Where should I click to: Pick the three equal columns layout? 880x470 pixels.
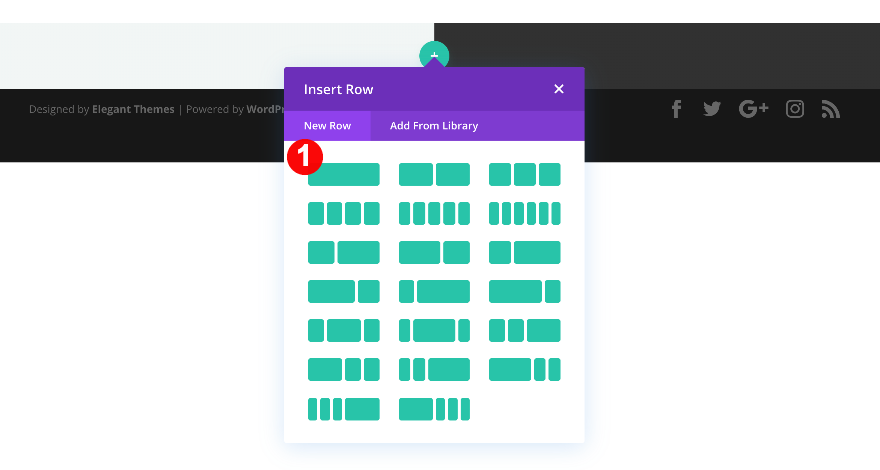524,175
